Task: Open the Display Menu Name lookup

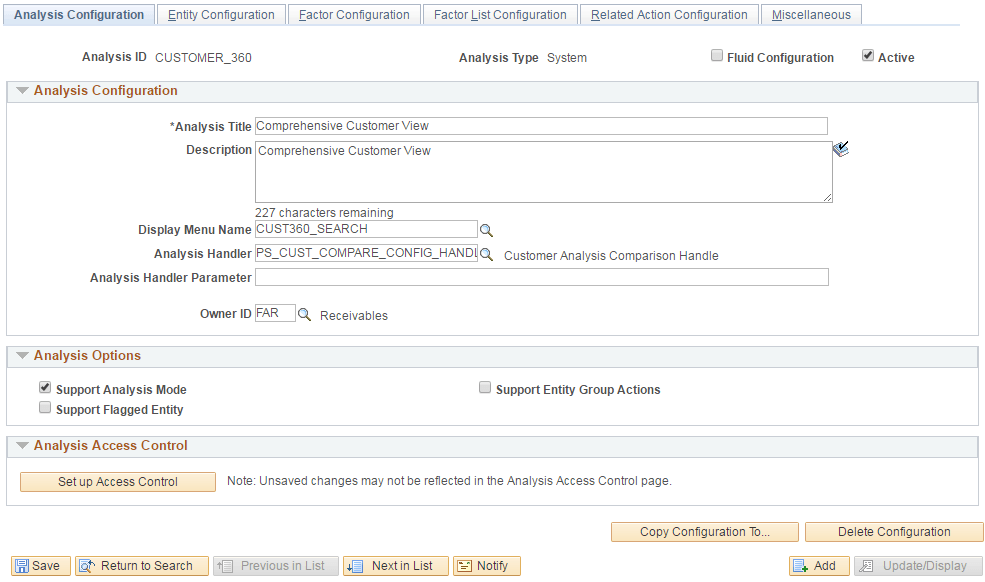Action: click(487, 230)
